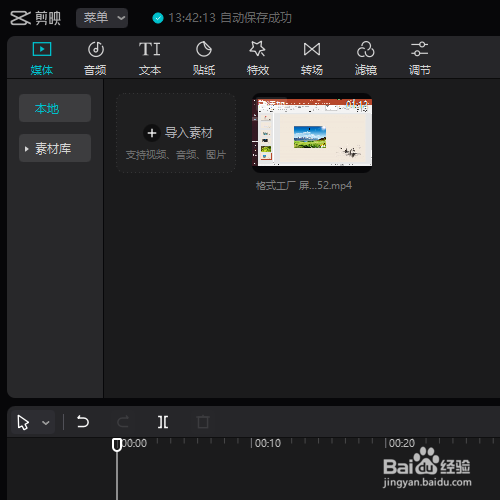Open the 特效 effects tab
500x500 pixels.
pos(258,58)
